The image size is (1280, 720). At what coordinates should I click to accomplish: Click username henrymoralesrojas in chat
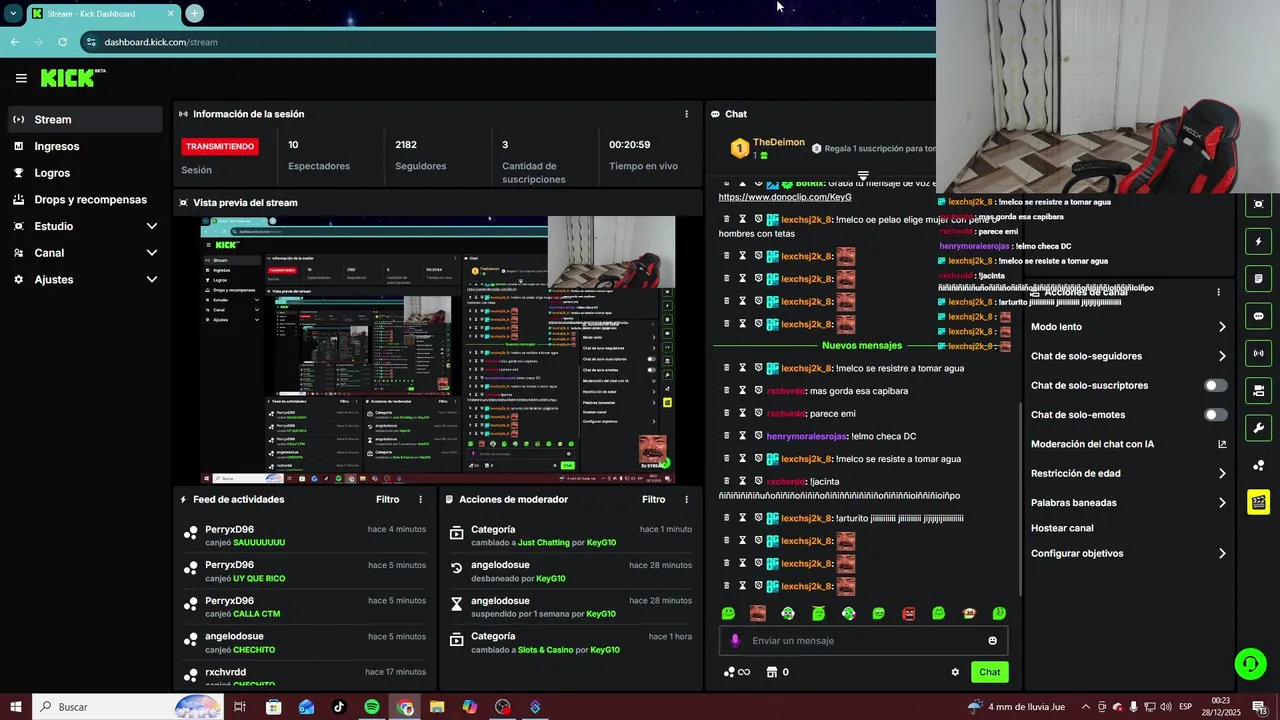tap(806, 436)
